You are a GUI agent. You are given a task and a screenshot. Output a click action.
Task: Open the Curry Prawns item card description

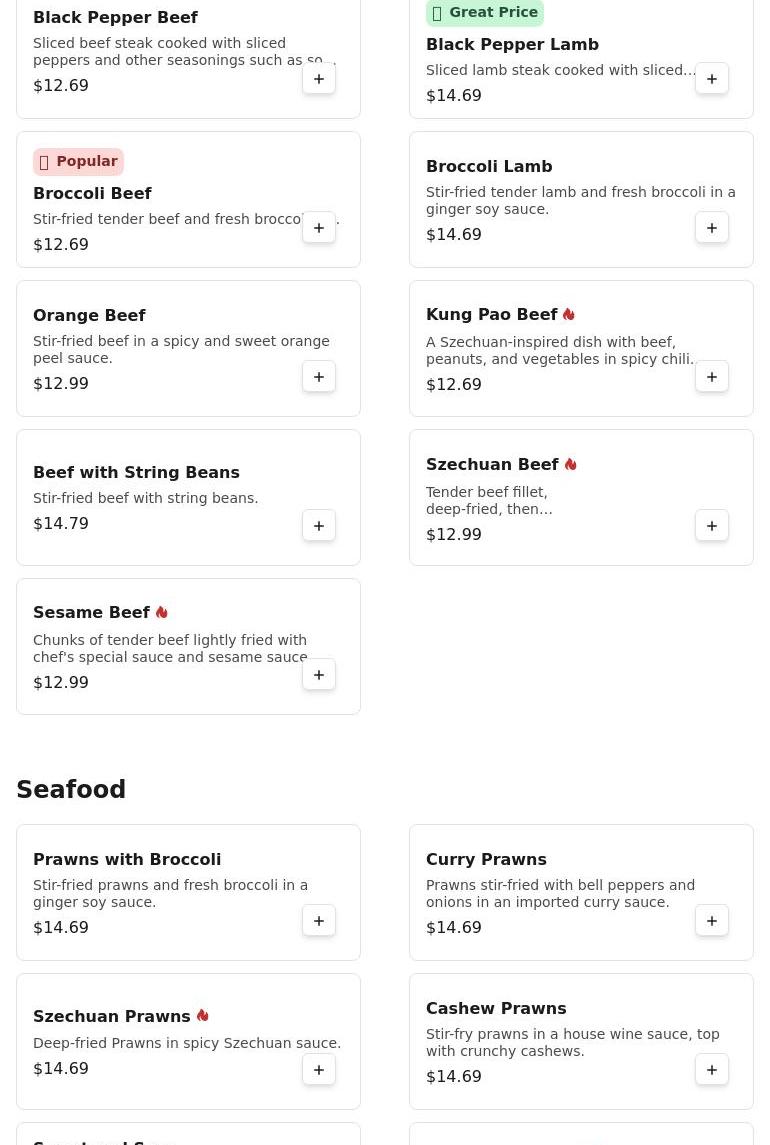point(560,894)
